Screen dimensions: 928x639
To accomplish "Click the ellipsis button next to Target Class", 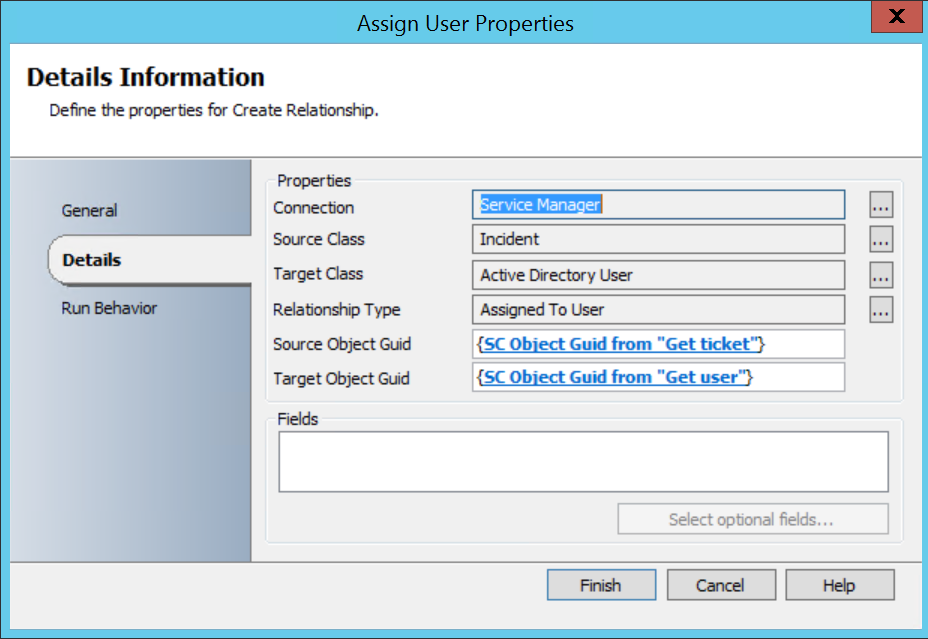I will [880, 275].
